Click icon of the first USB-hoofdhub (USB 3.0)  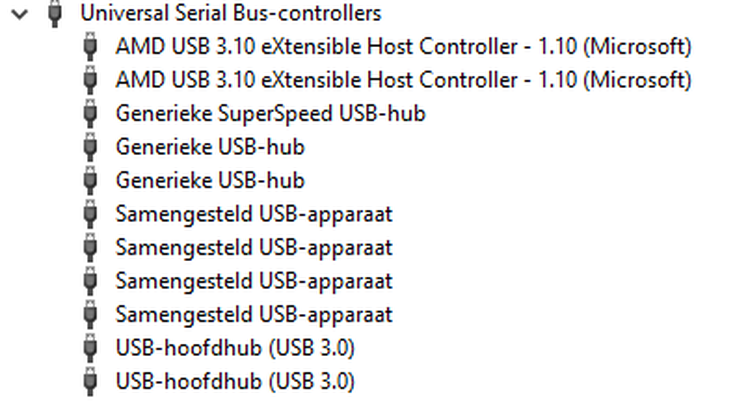[90, 348]
